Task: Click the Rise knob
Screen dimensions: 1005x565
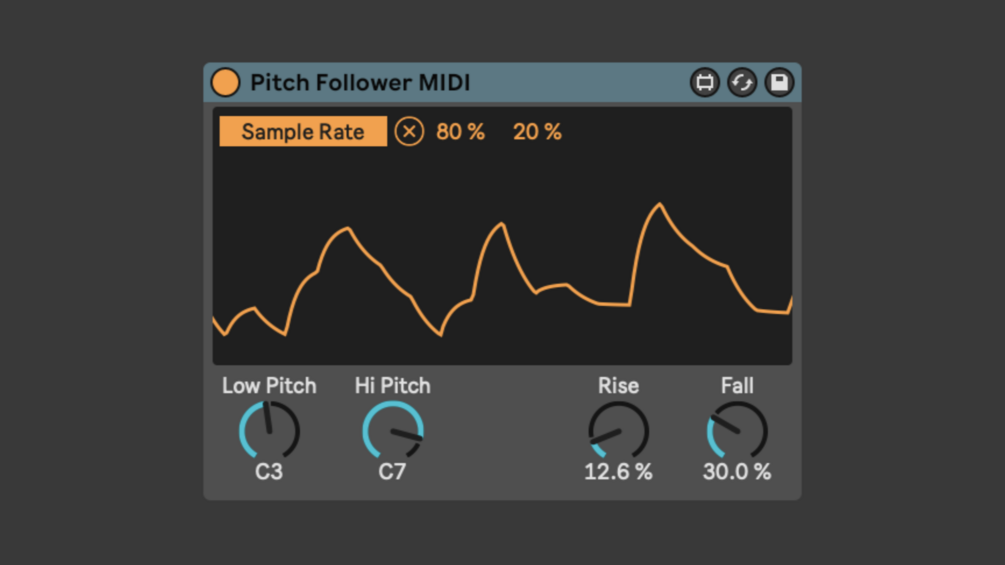Action: tap(619, 430)
